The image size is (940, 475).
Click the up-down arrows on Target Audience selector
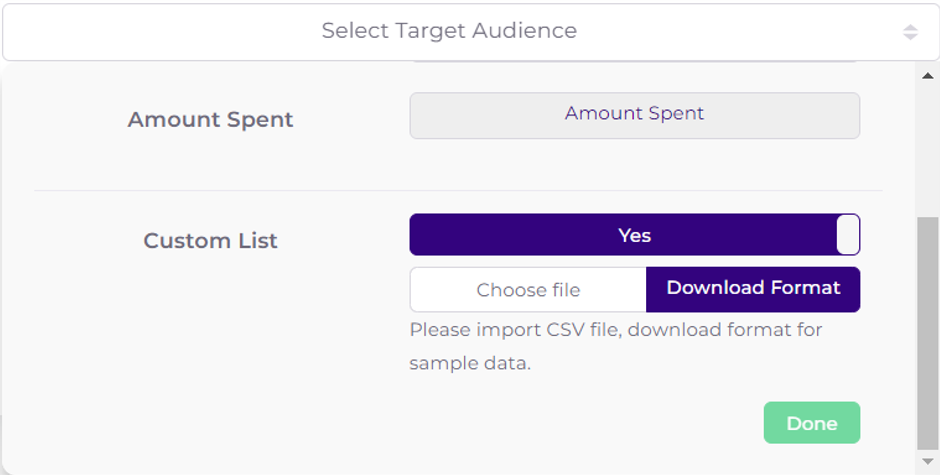pyautogui.click(x=910, y=32)
